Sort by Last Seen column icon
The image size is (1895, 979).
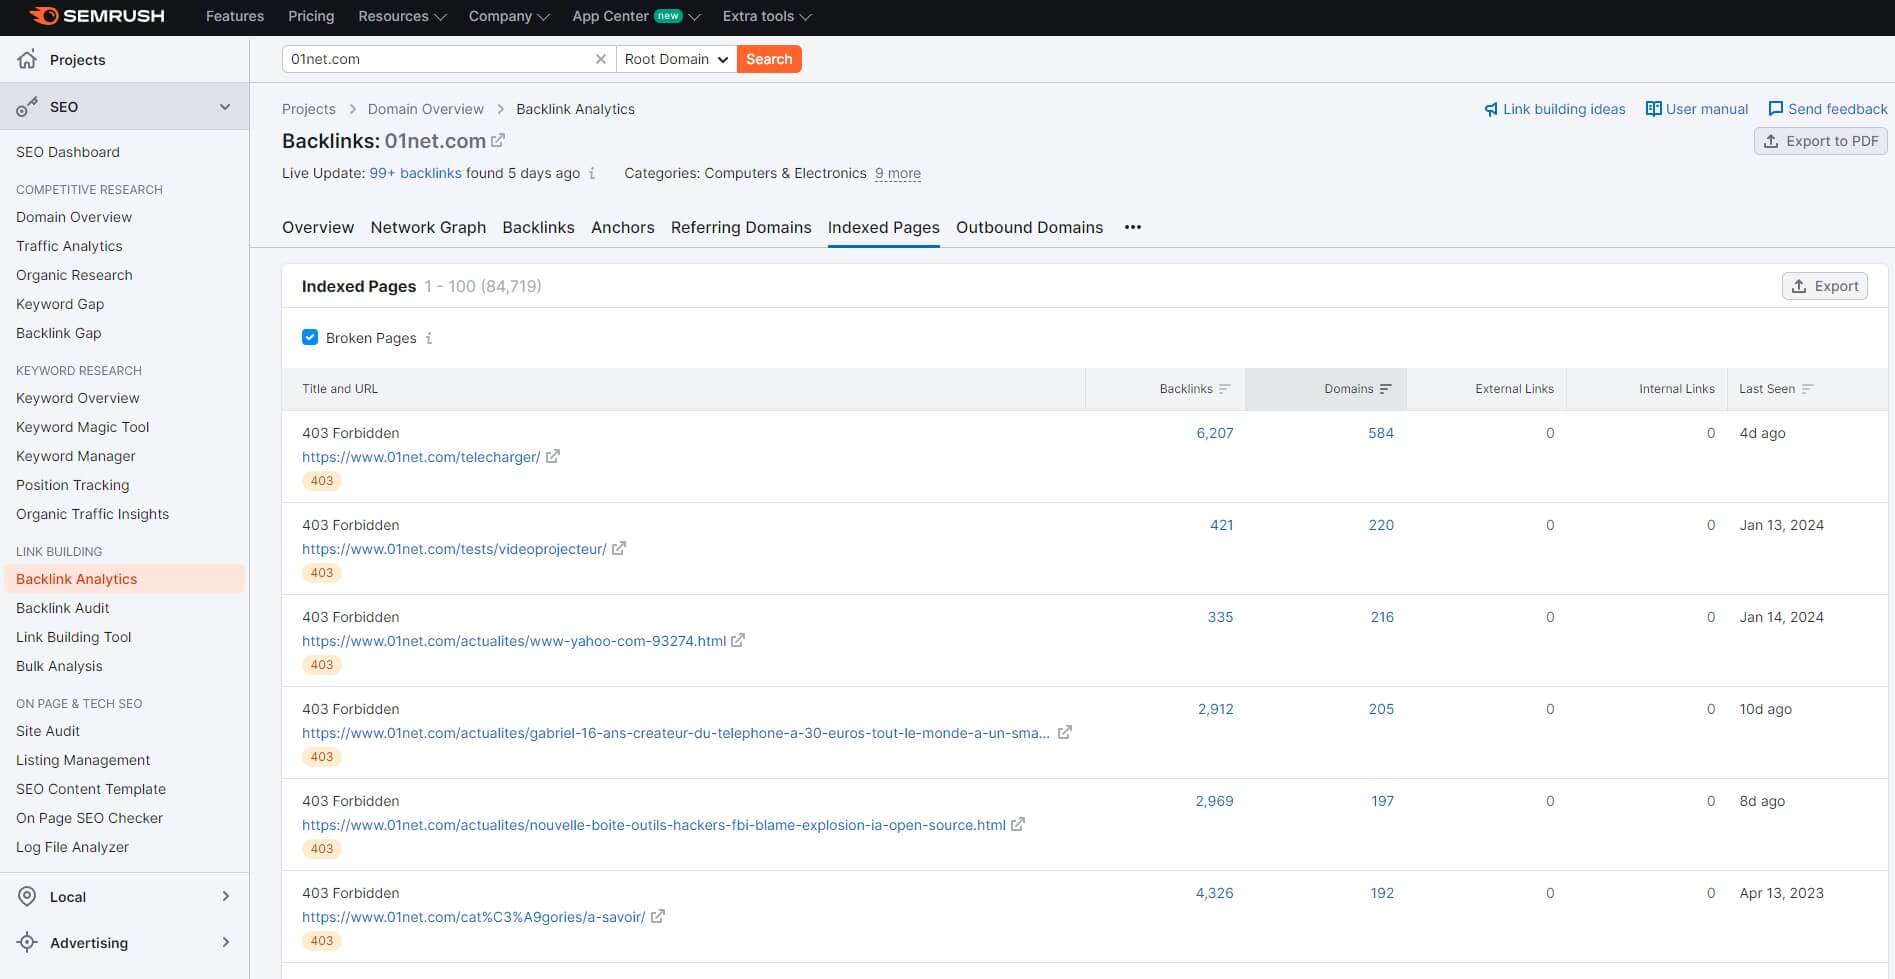pyautogui.click(x=1807, y=389)
